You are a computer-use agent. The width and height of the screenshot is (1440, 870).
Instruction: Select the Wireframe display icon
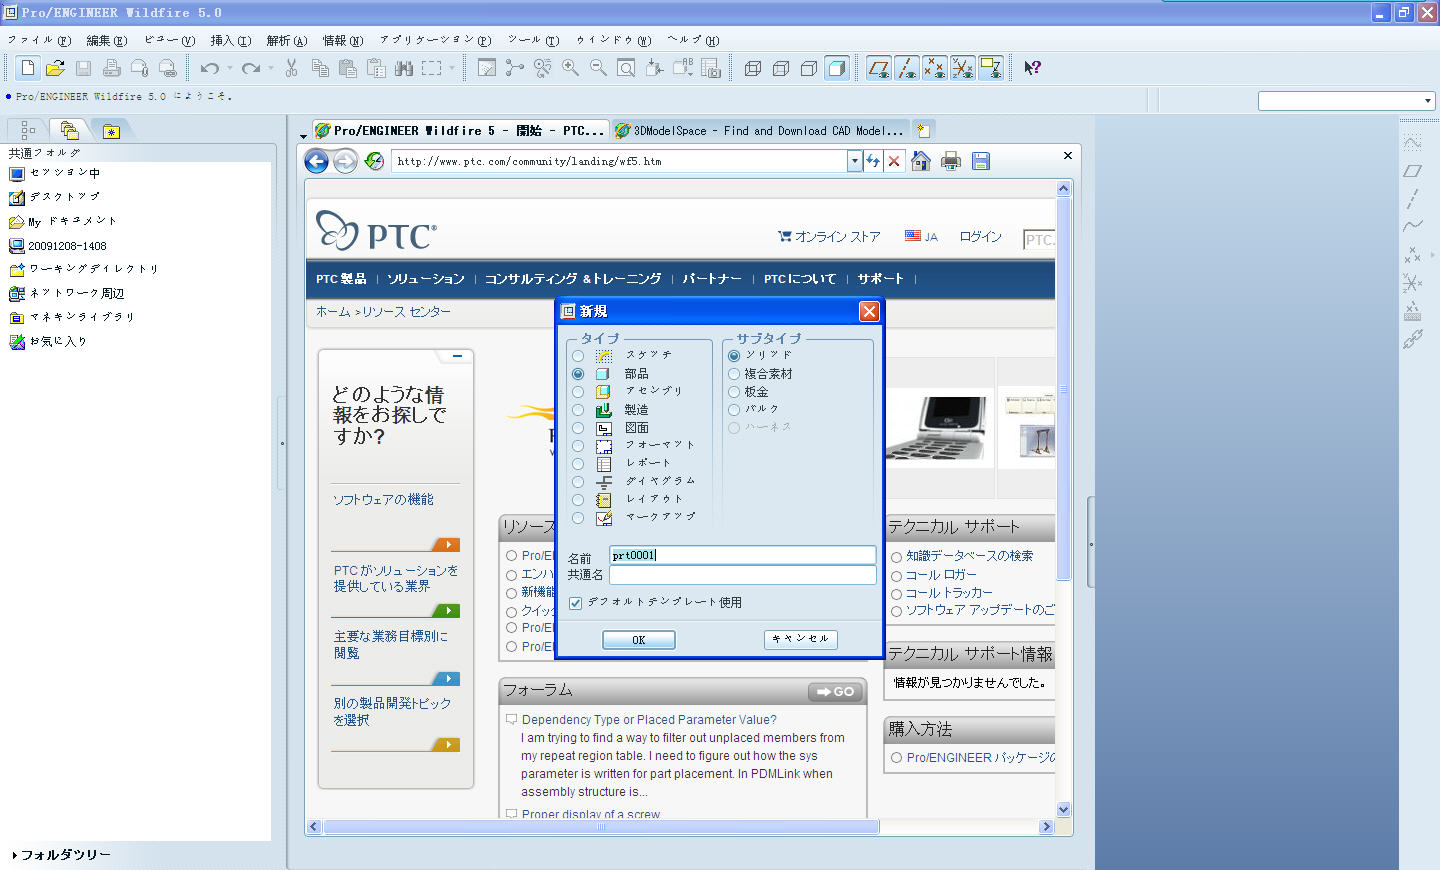coord(753,68)
